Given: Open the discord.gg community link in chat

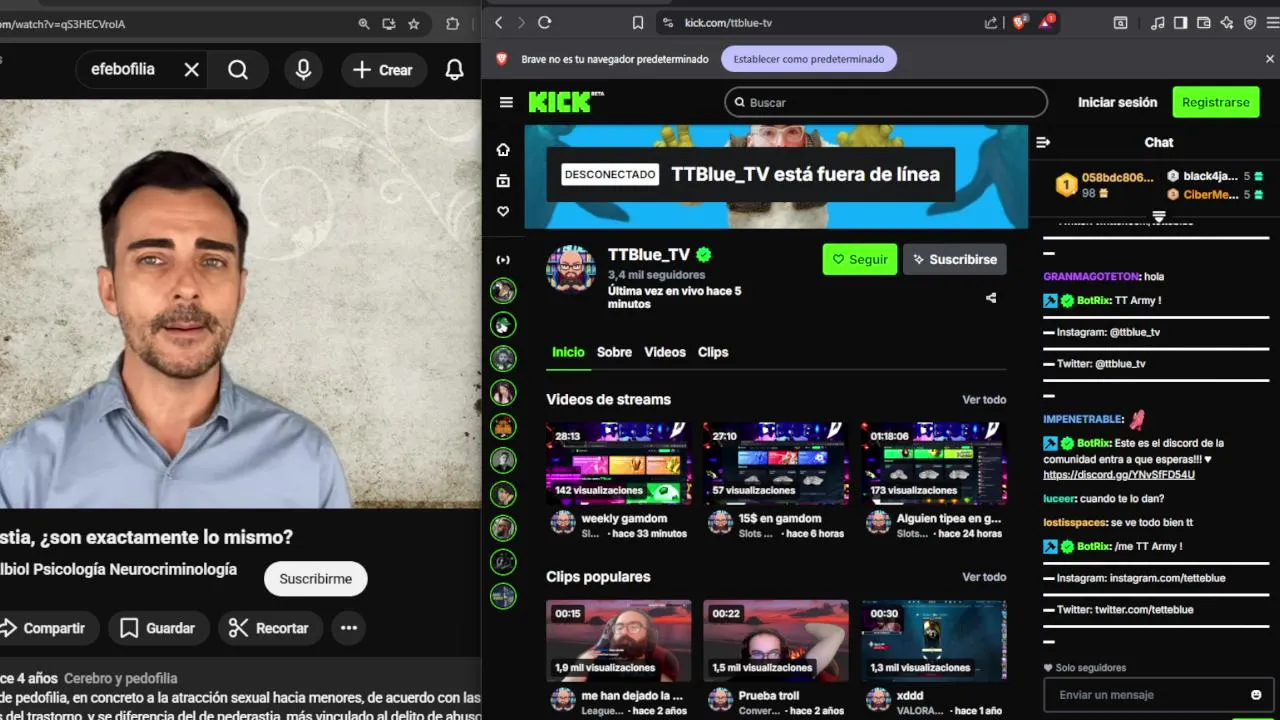Looking at the screenshot, I should pyautogui.click(x=1118, y=474).
